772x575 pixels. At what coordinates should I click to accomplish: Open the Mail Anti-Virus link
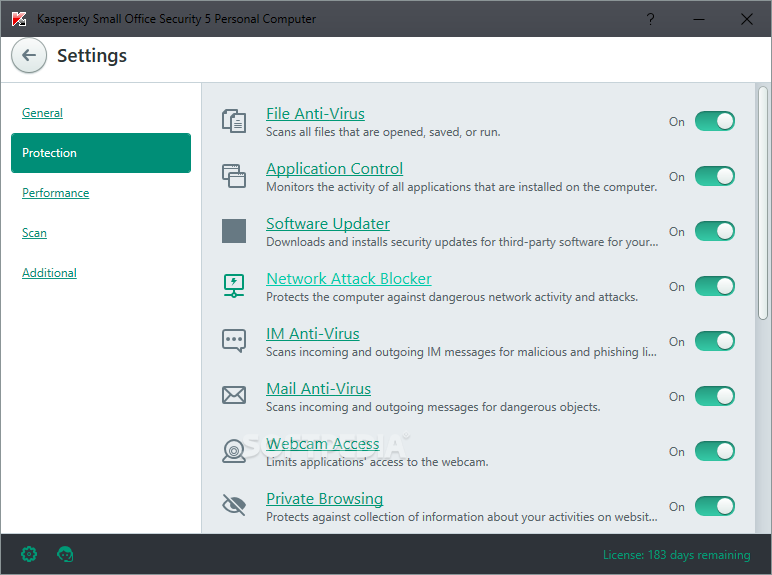(x=319, y=389)
